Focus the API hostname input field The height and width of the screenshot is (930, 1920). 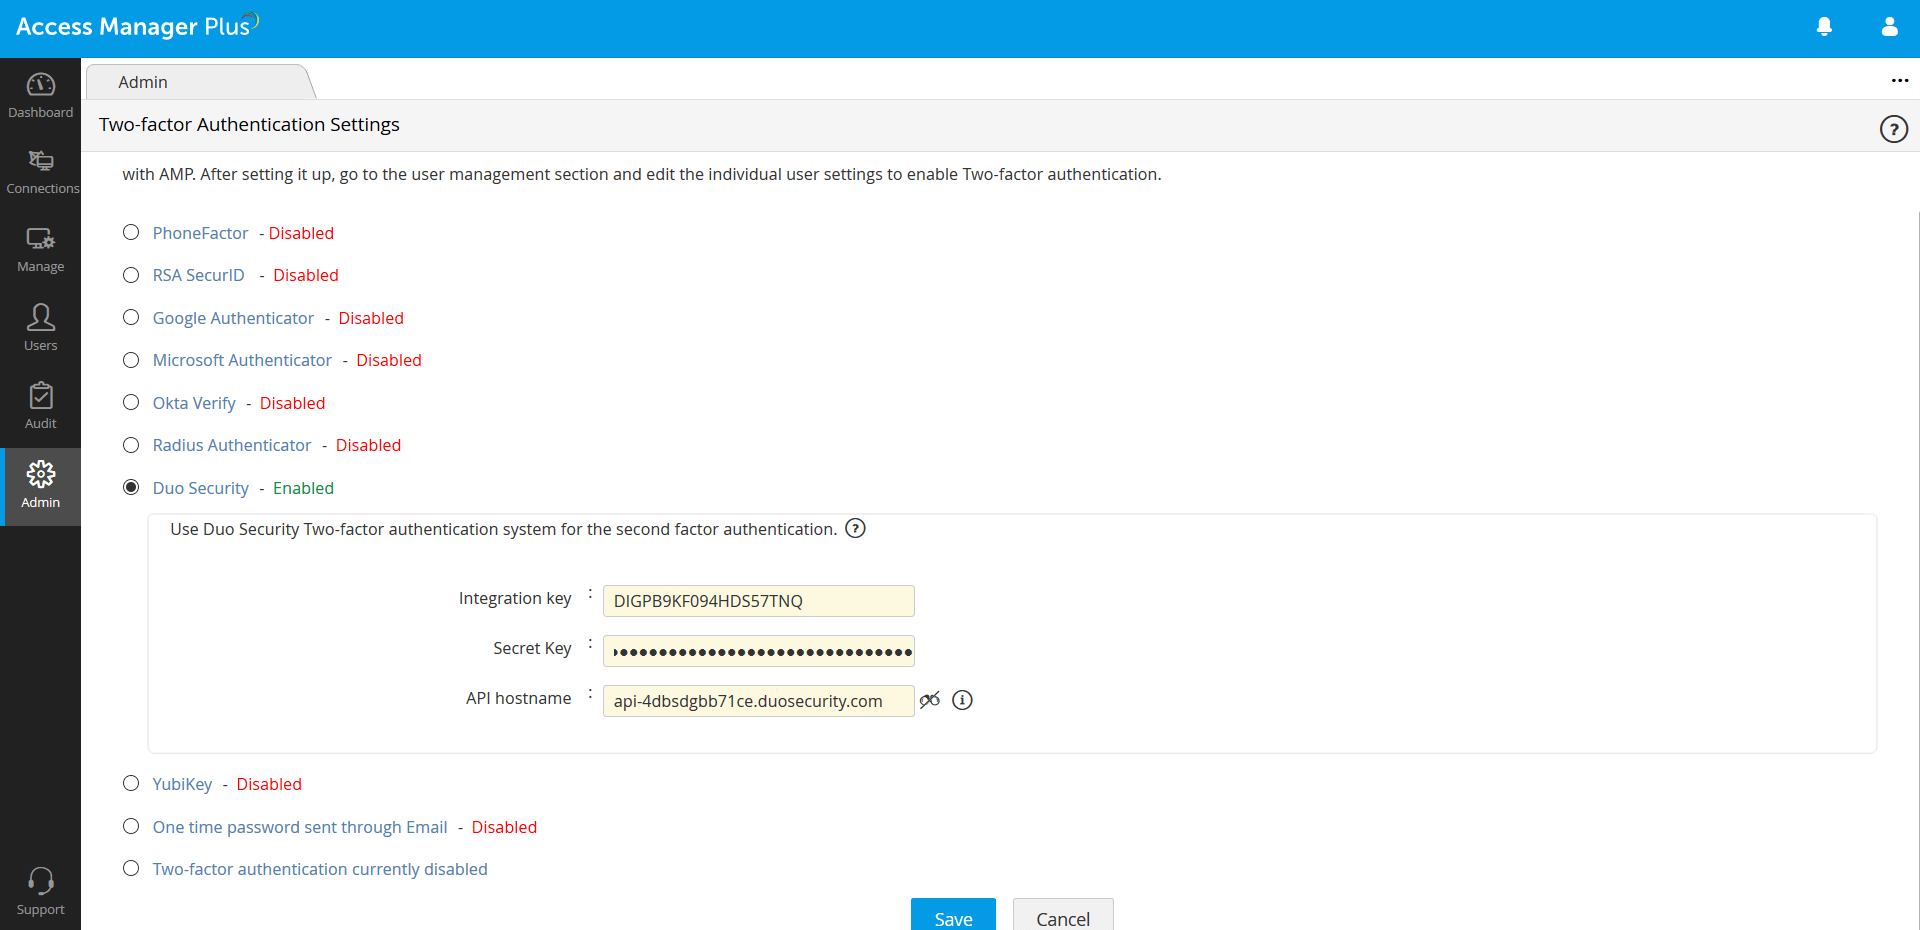point(758,701)
